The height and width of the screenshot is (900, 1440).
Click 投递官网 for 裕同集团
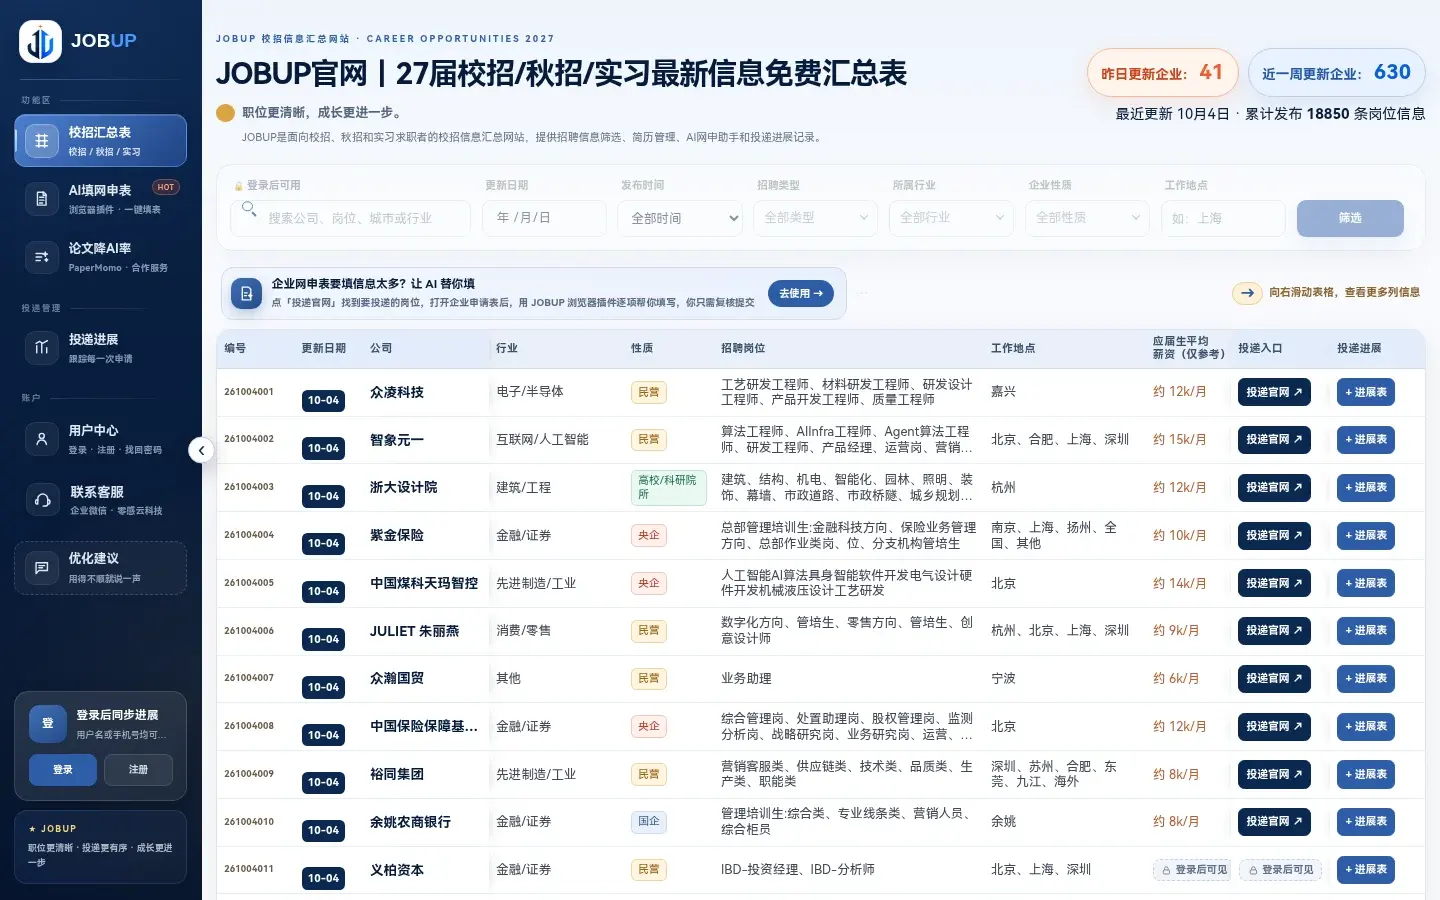tap(1274, 774)
